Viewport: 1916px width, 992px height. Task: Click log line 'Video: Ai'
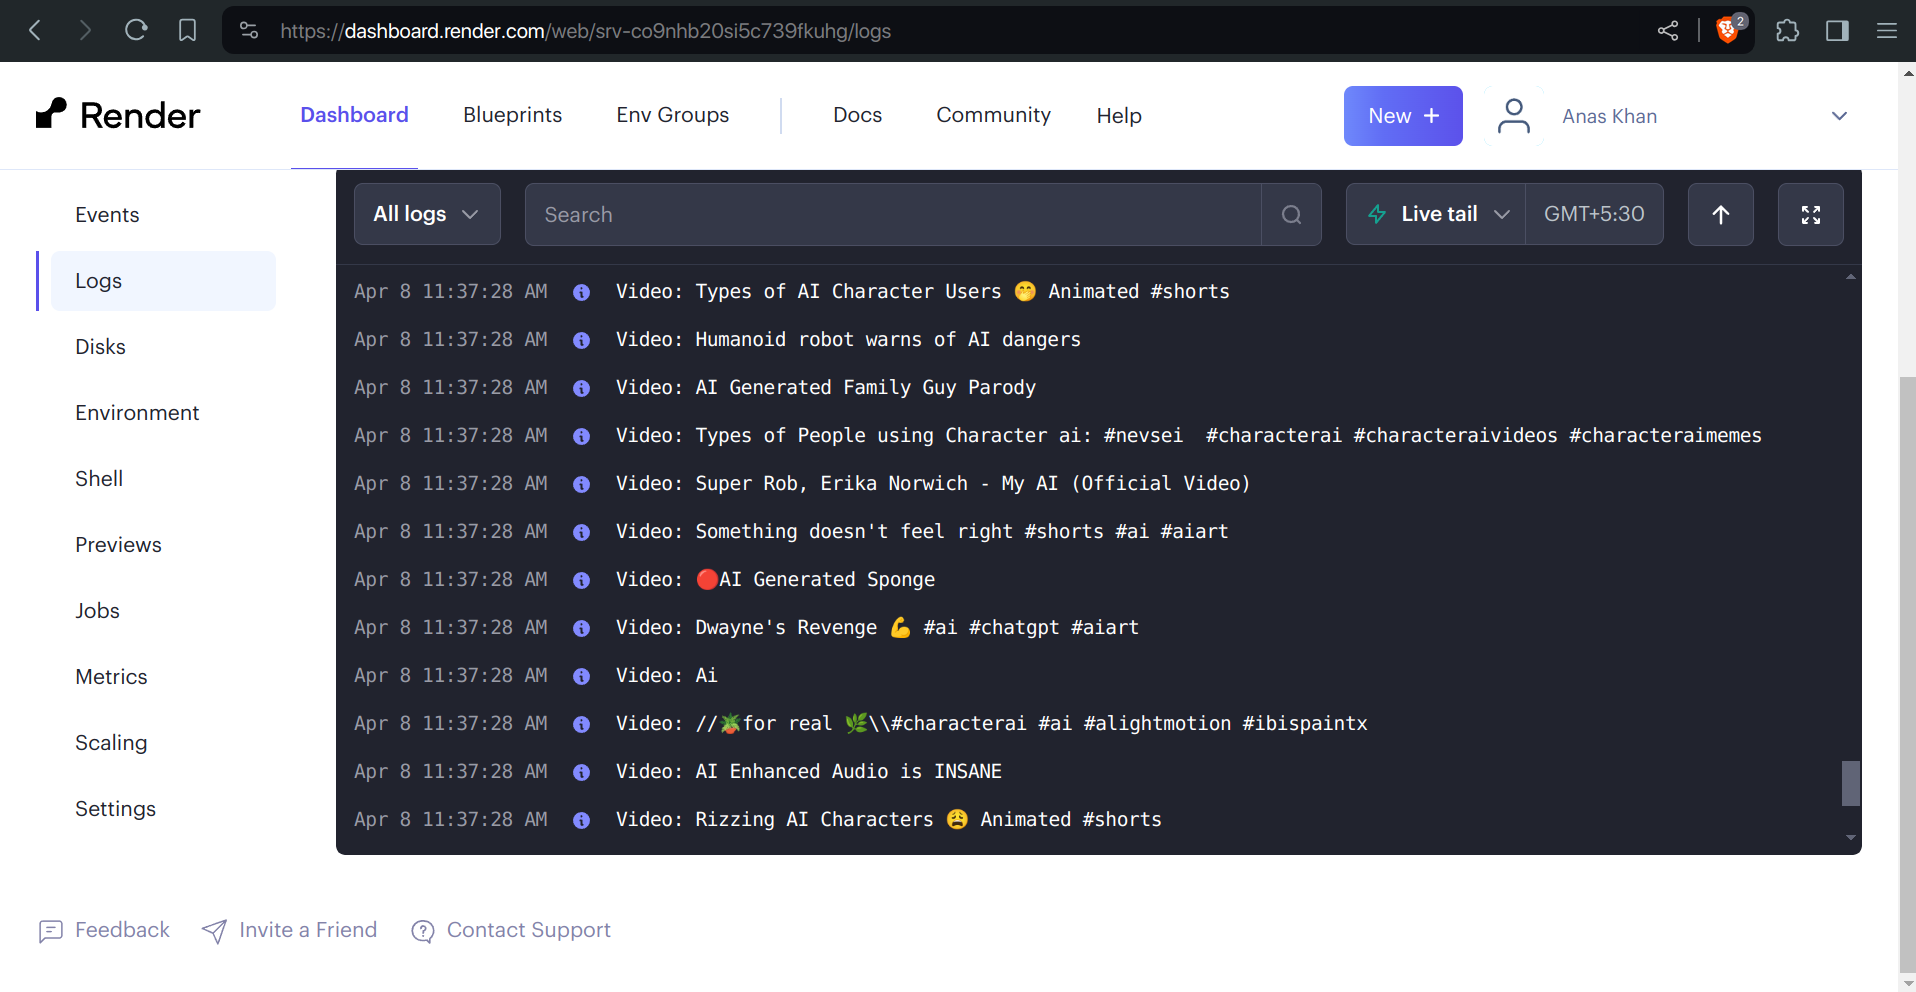click(x=666, y=676)
